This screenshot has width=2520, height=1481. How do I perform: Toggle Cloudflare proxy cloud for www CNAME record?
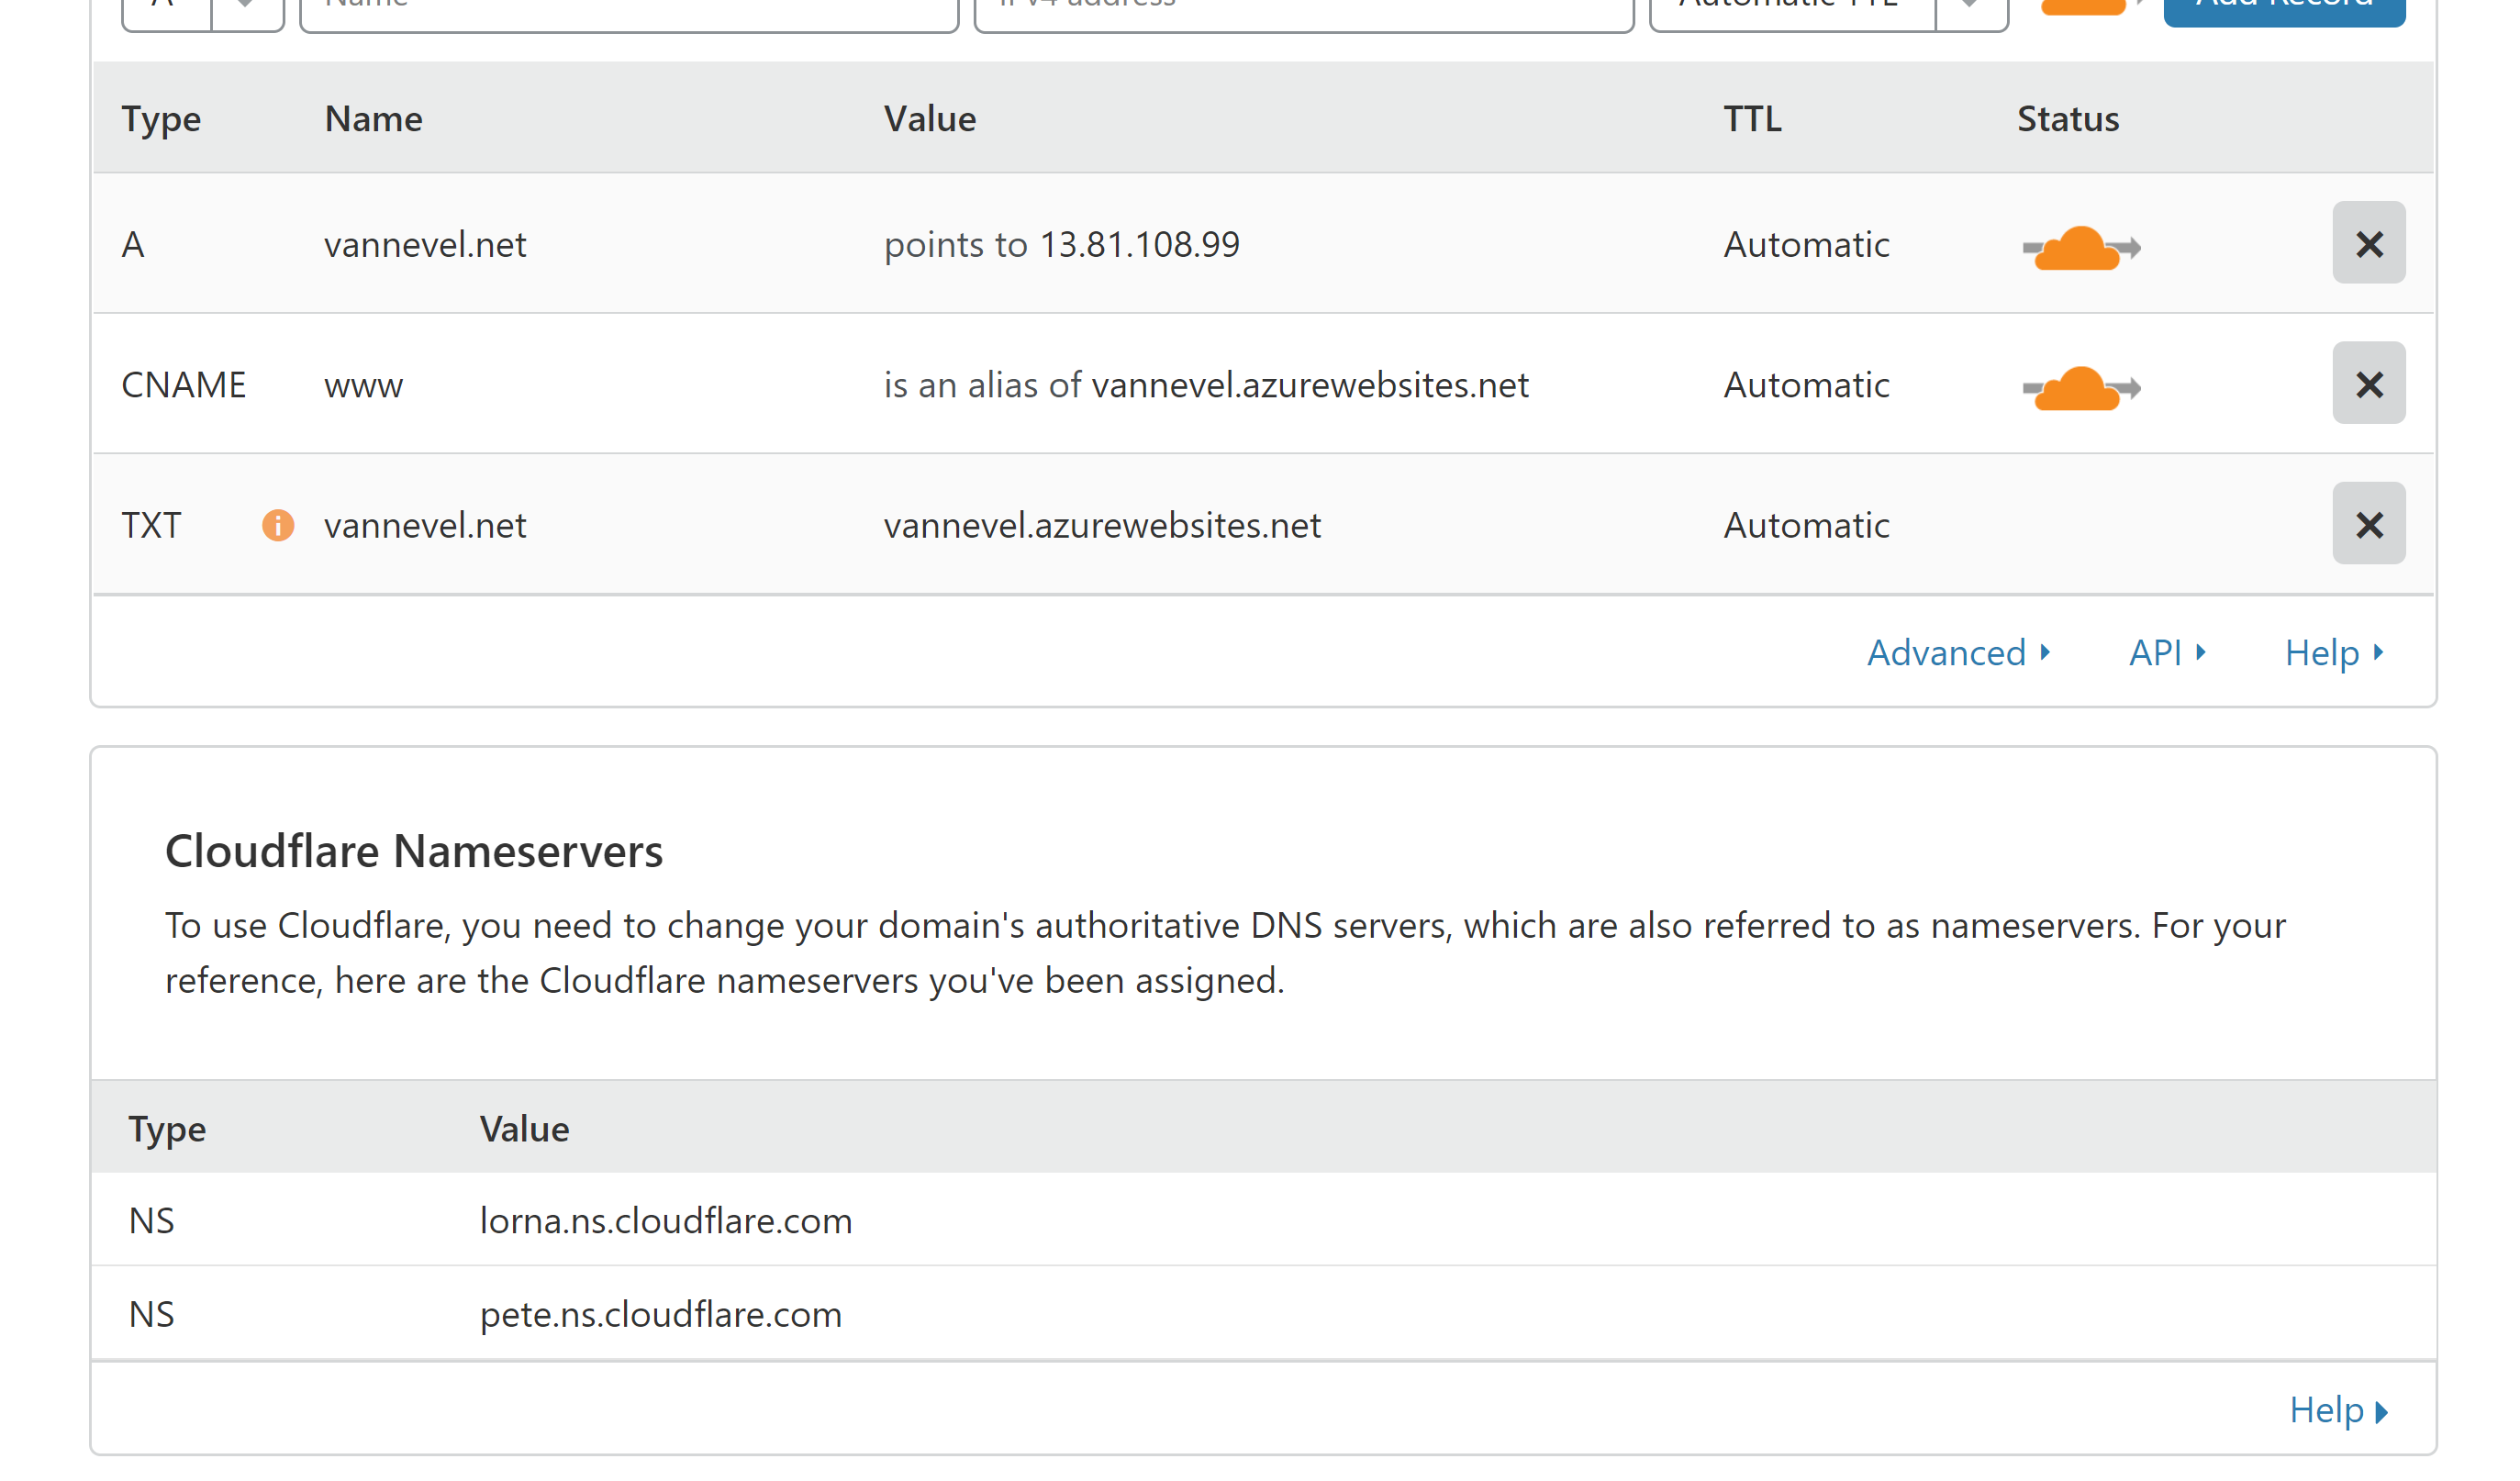click(x=2080, y=387)
